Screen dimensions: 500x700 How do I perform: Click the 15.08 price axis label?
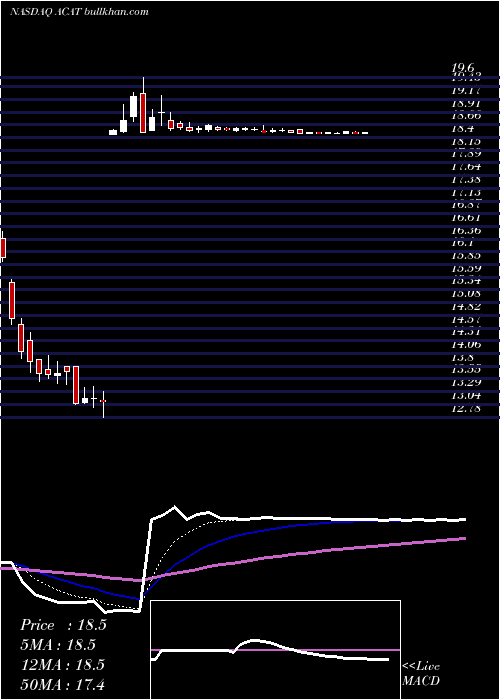[x=467, y=294]
